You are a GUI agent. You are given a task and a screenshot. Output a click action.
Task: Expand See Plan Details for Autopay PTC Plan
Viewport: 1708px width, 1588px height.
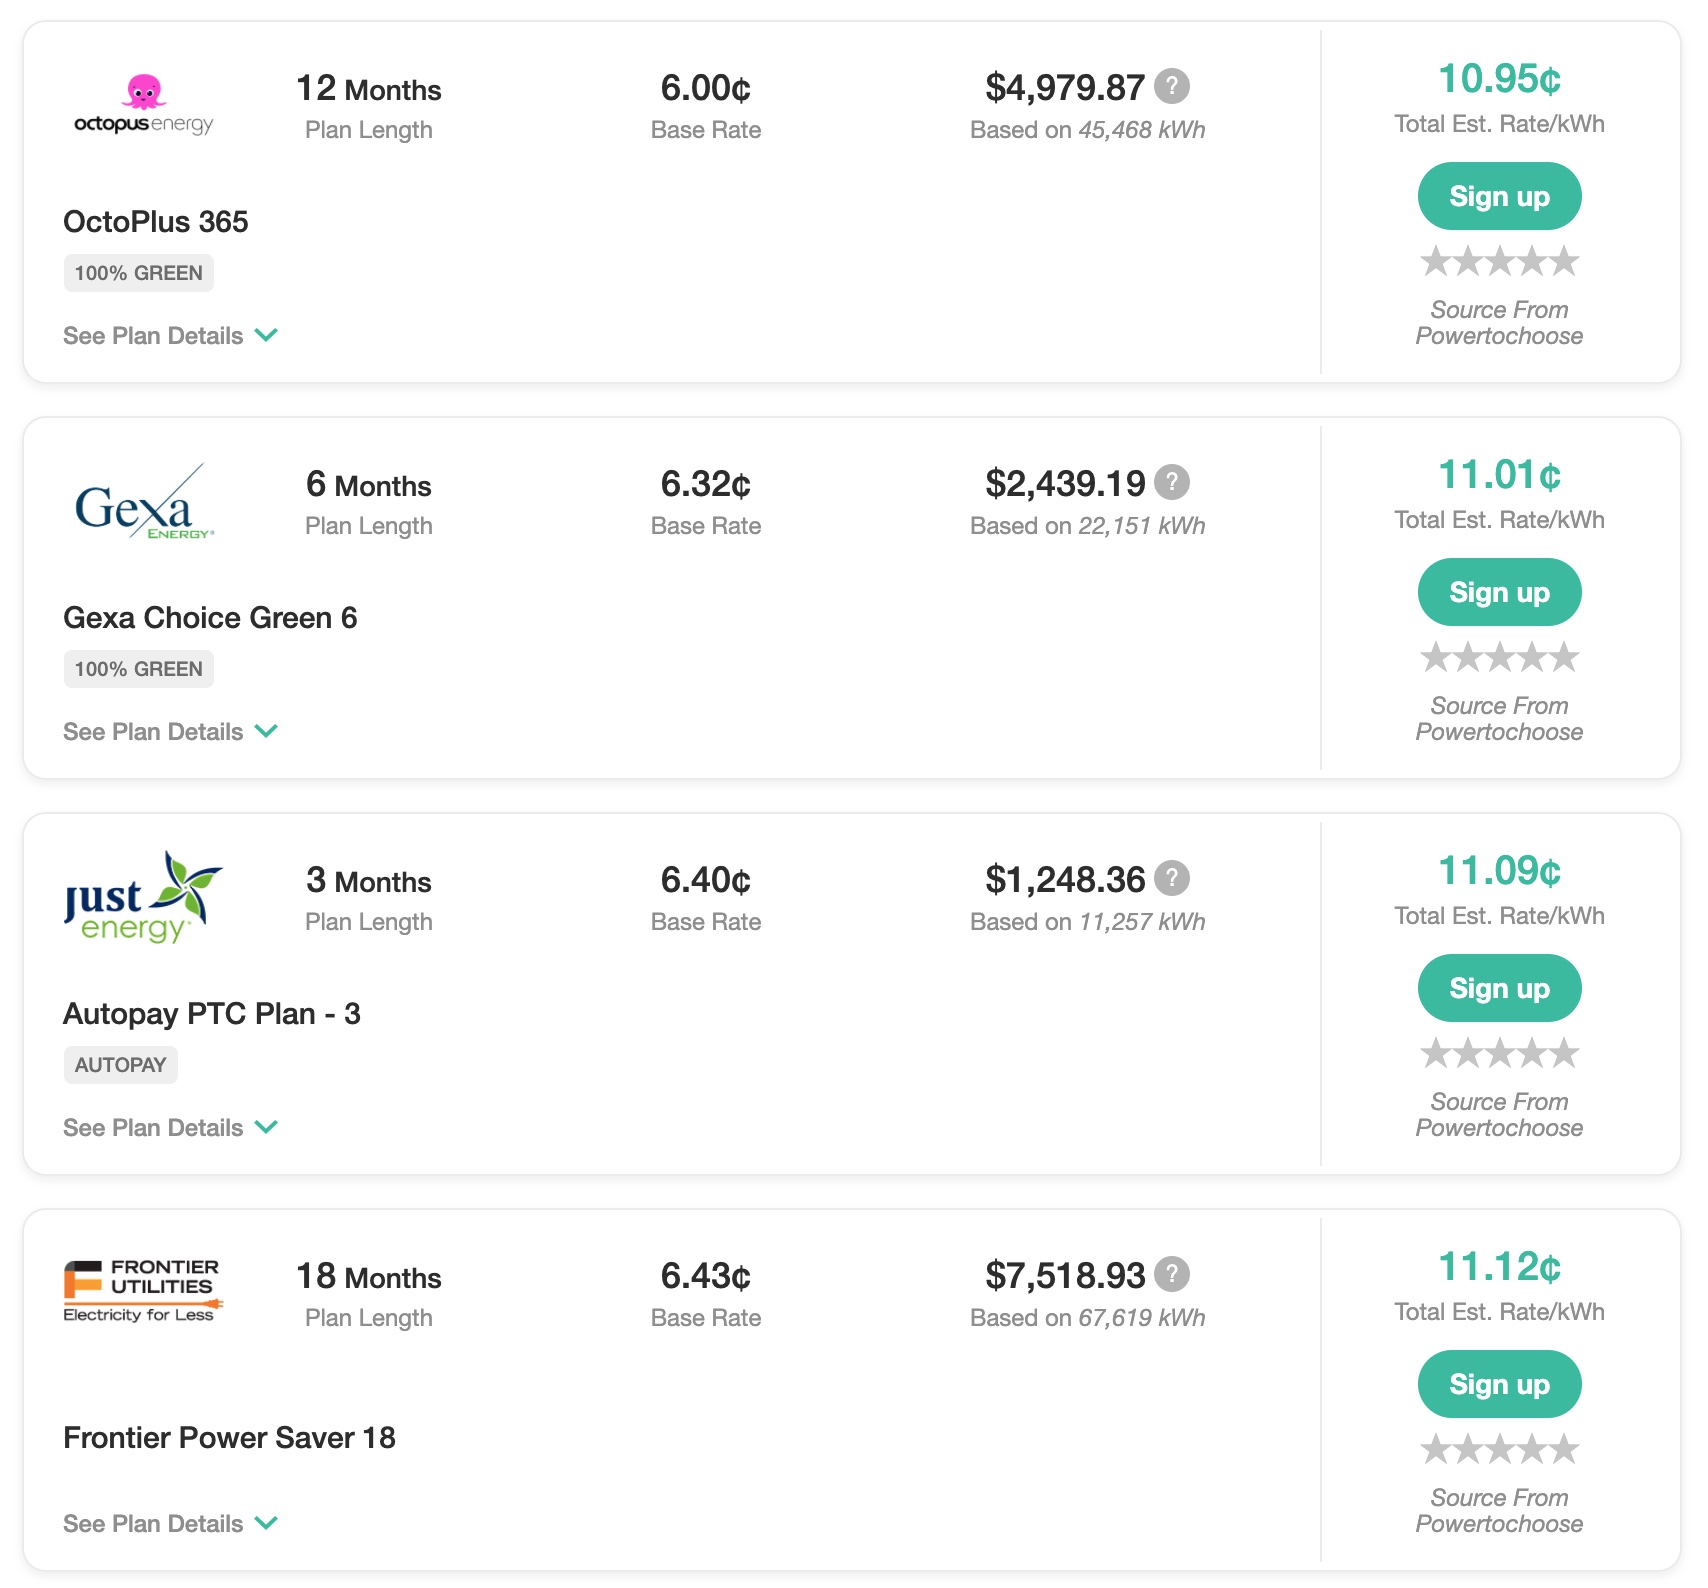[170, 1128]
